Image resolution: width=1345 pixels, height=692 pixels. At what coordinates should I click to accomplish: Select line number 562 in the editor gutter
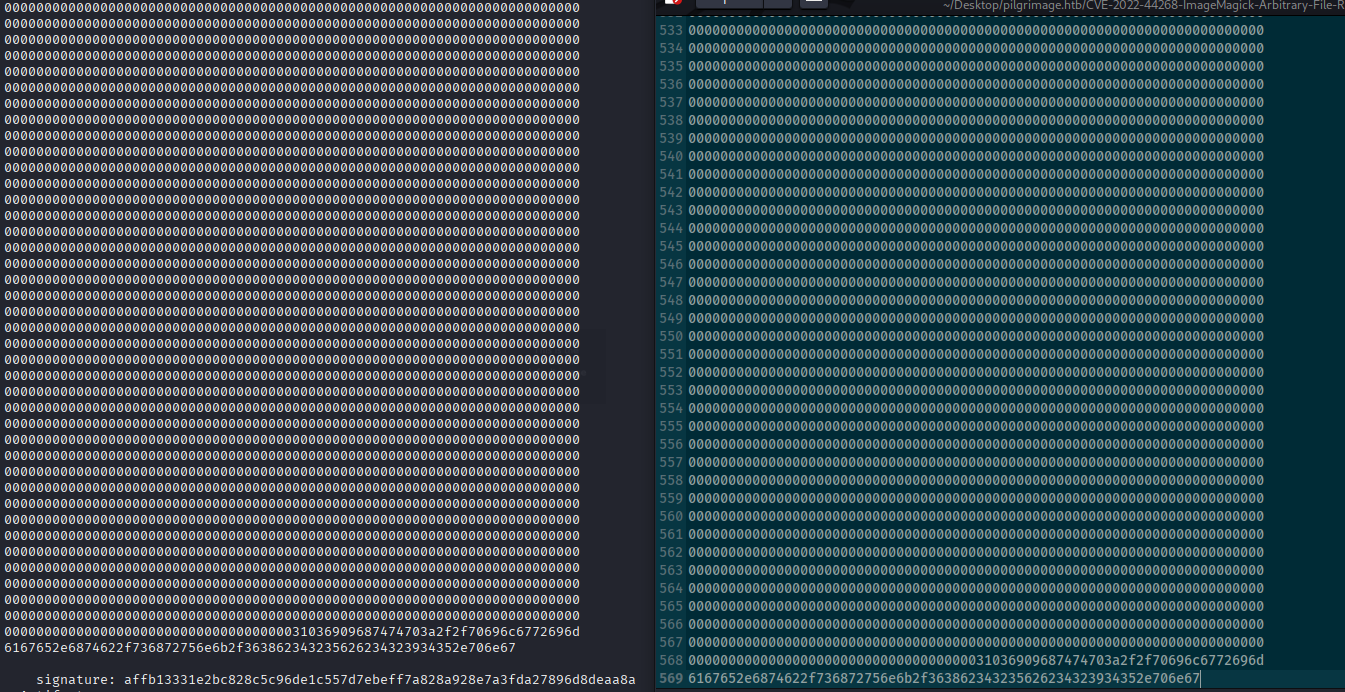click(x=671, y=552)
